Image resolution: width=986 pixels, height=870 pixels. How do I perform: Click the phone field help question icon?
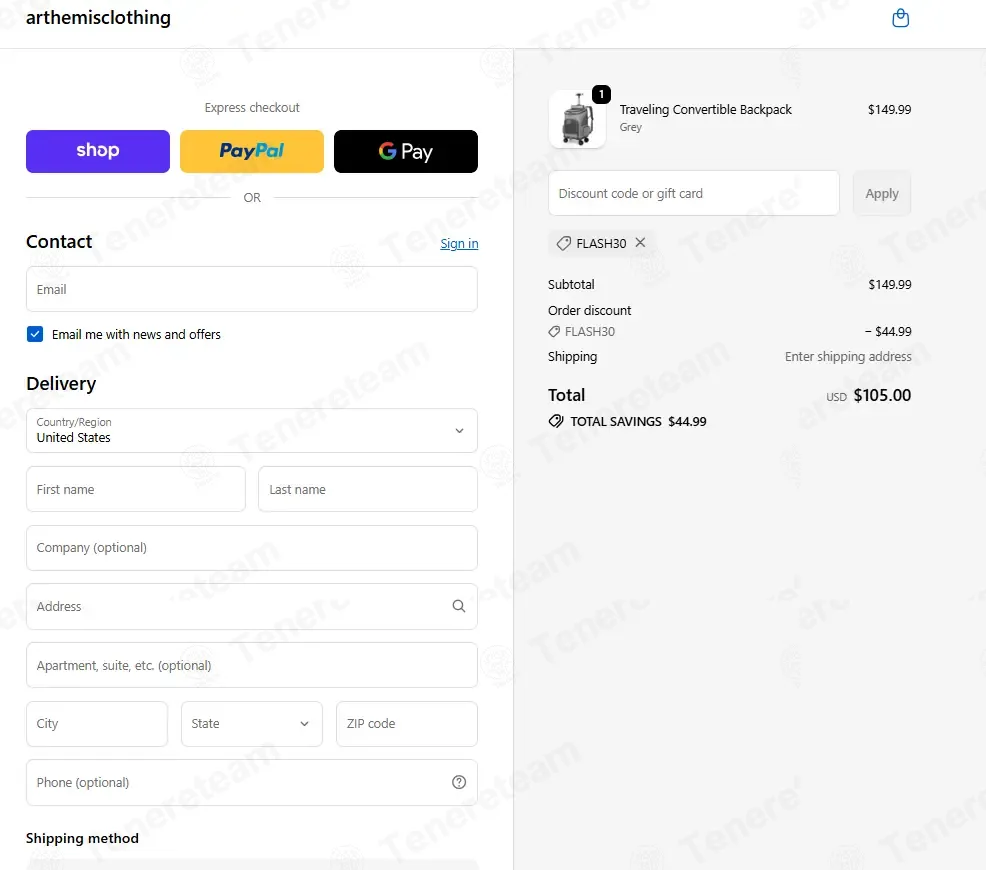click(x=459, y=782)
